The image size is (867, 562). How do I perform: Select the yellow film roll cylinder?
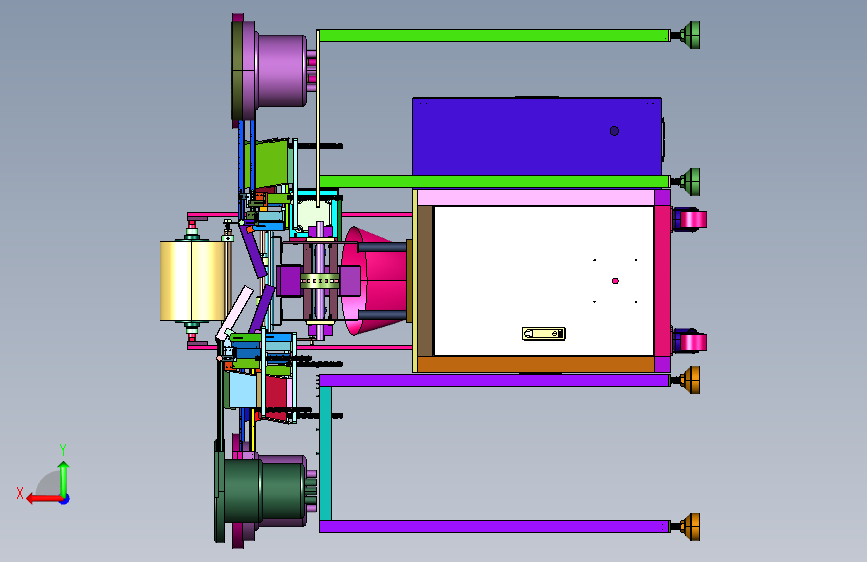[193, 280]
